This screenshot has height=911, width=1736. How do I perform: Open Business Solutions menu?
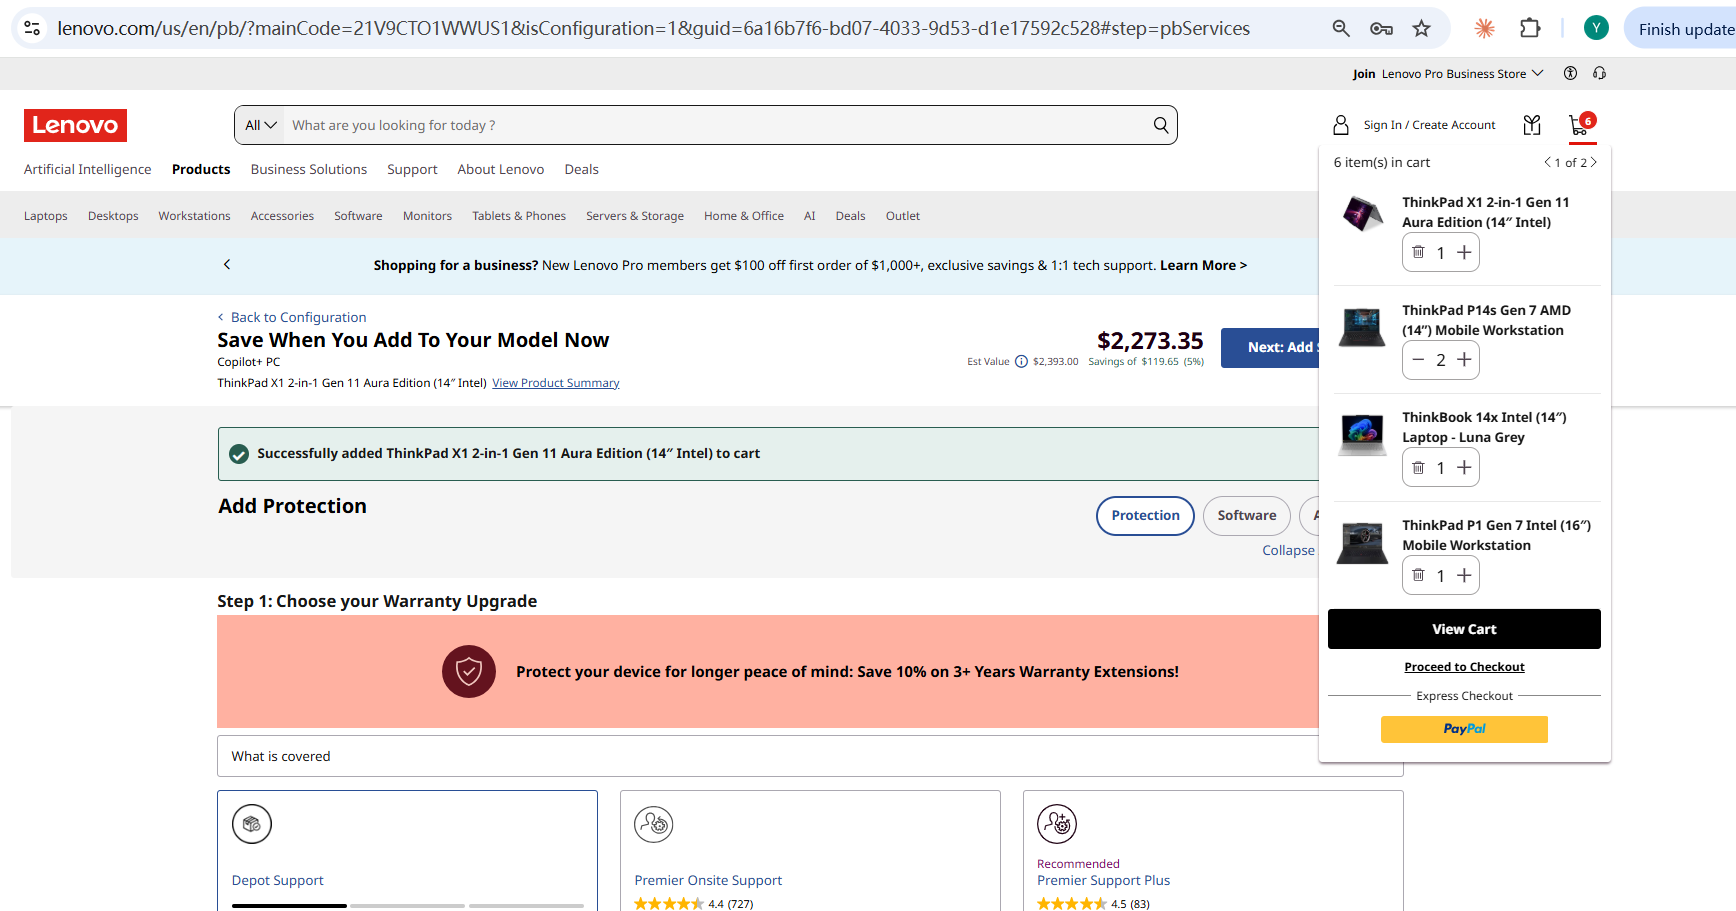309,169
